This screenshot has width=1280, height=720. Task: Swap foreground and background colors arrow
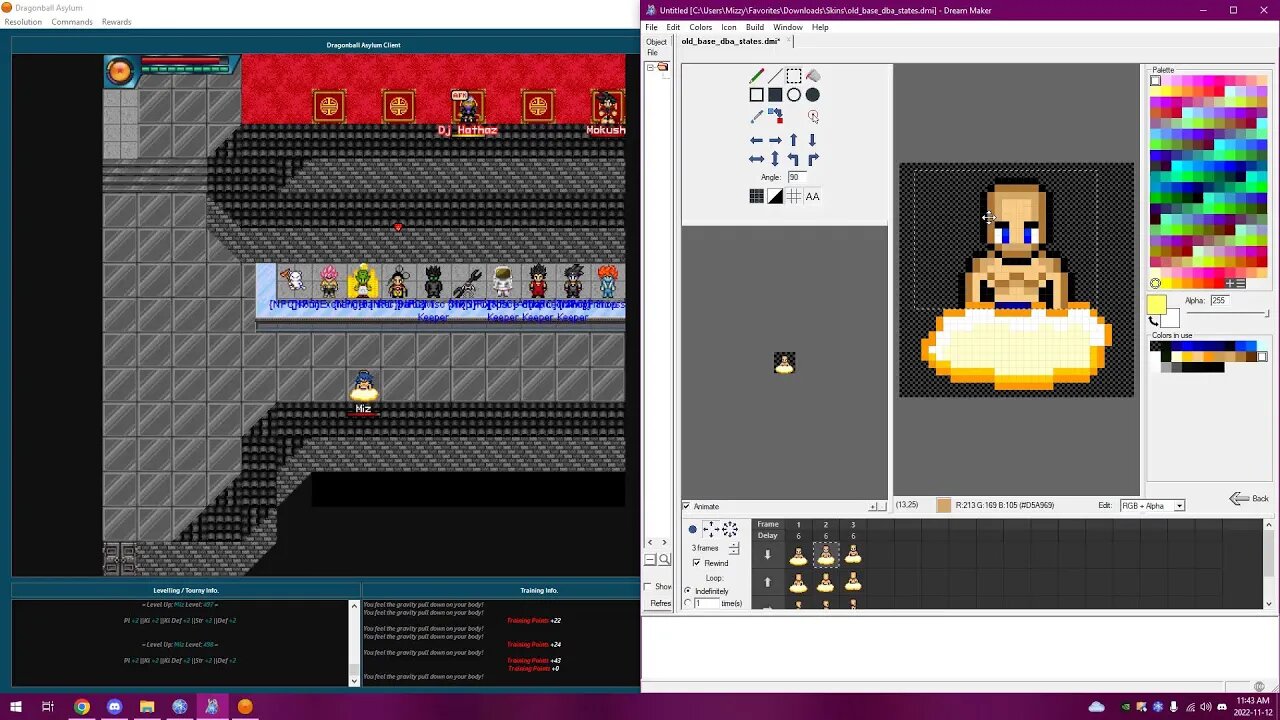coord(1153,321)
